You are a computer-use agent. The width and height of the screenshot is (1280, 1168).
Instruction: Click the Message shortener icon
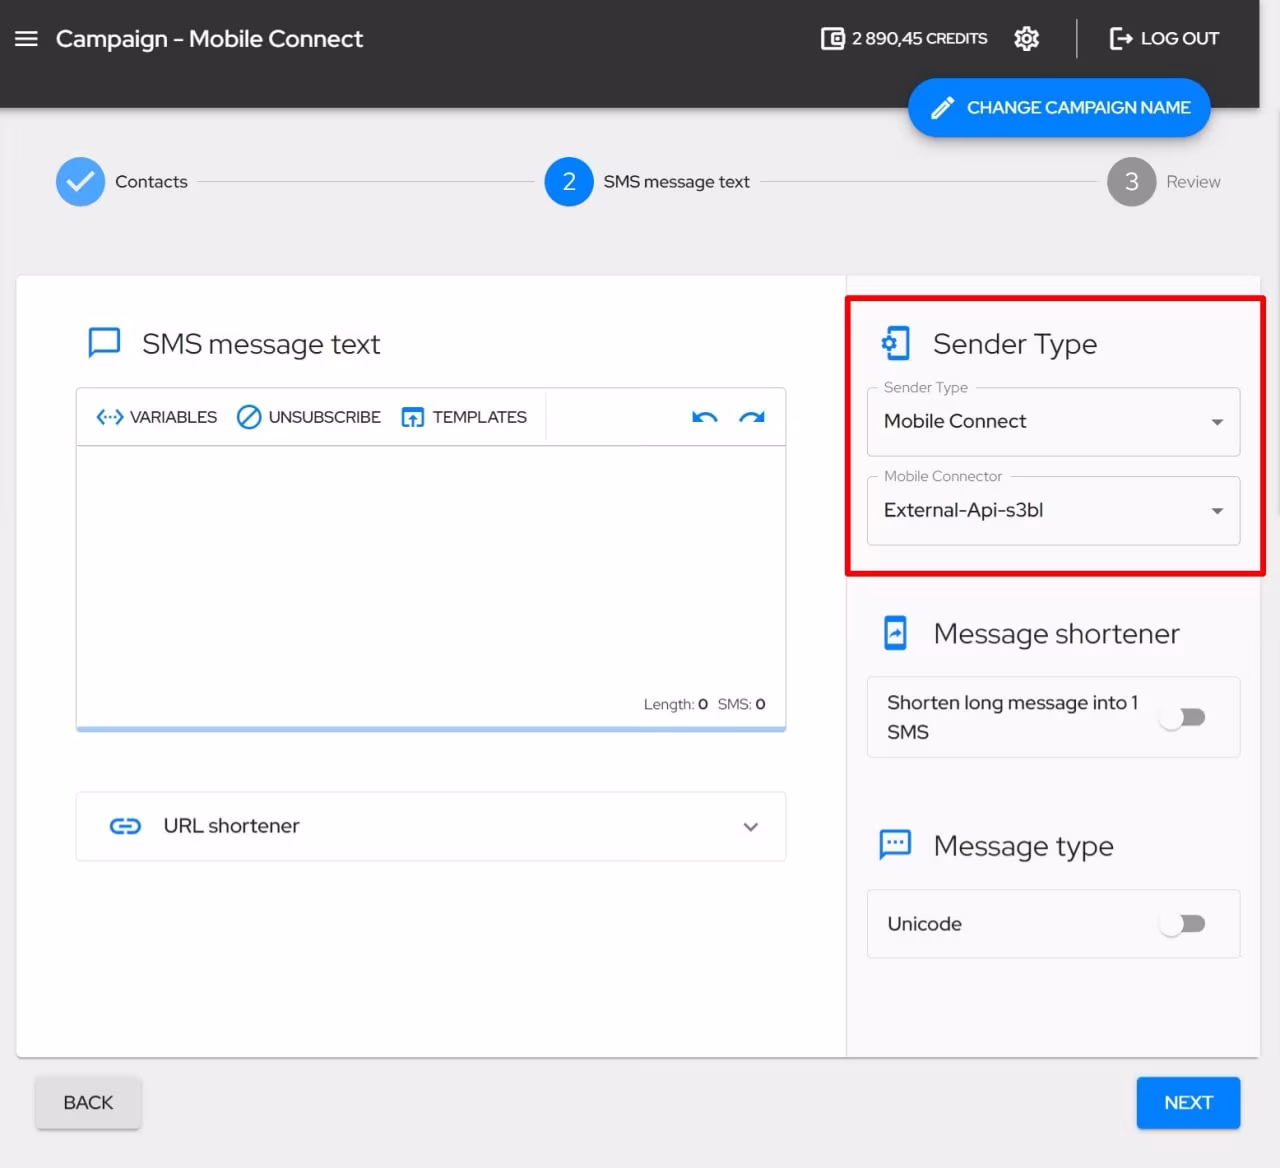click(x=895, y=633)
